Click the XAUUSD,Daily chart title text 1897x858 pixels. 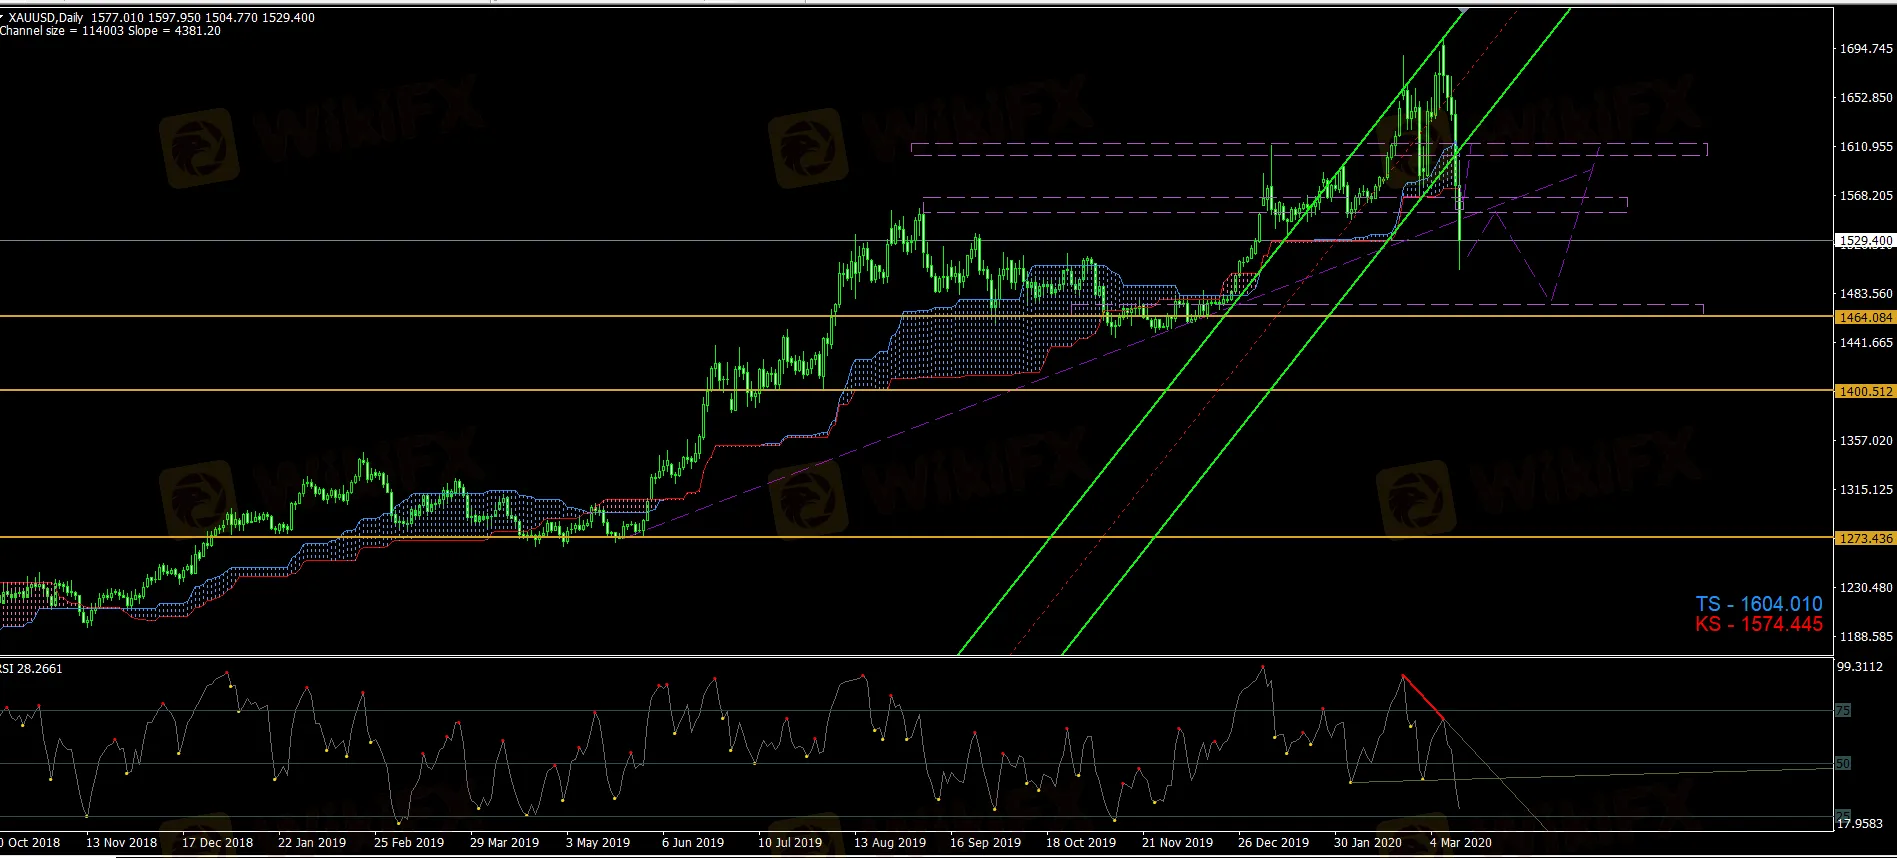pyautogui.click(x=46, y=18)
